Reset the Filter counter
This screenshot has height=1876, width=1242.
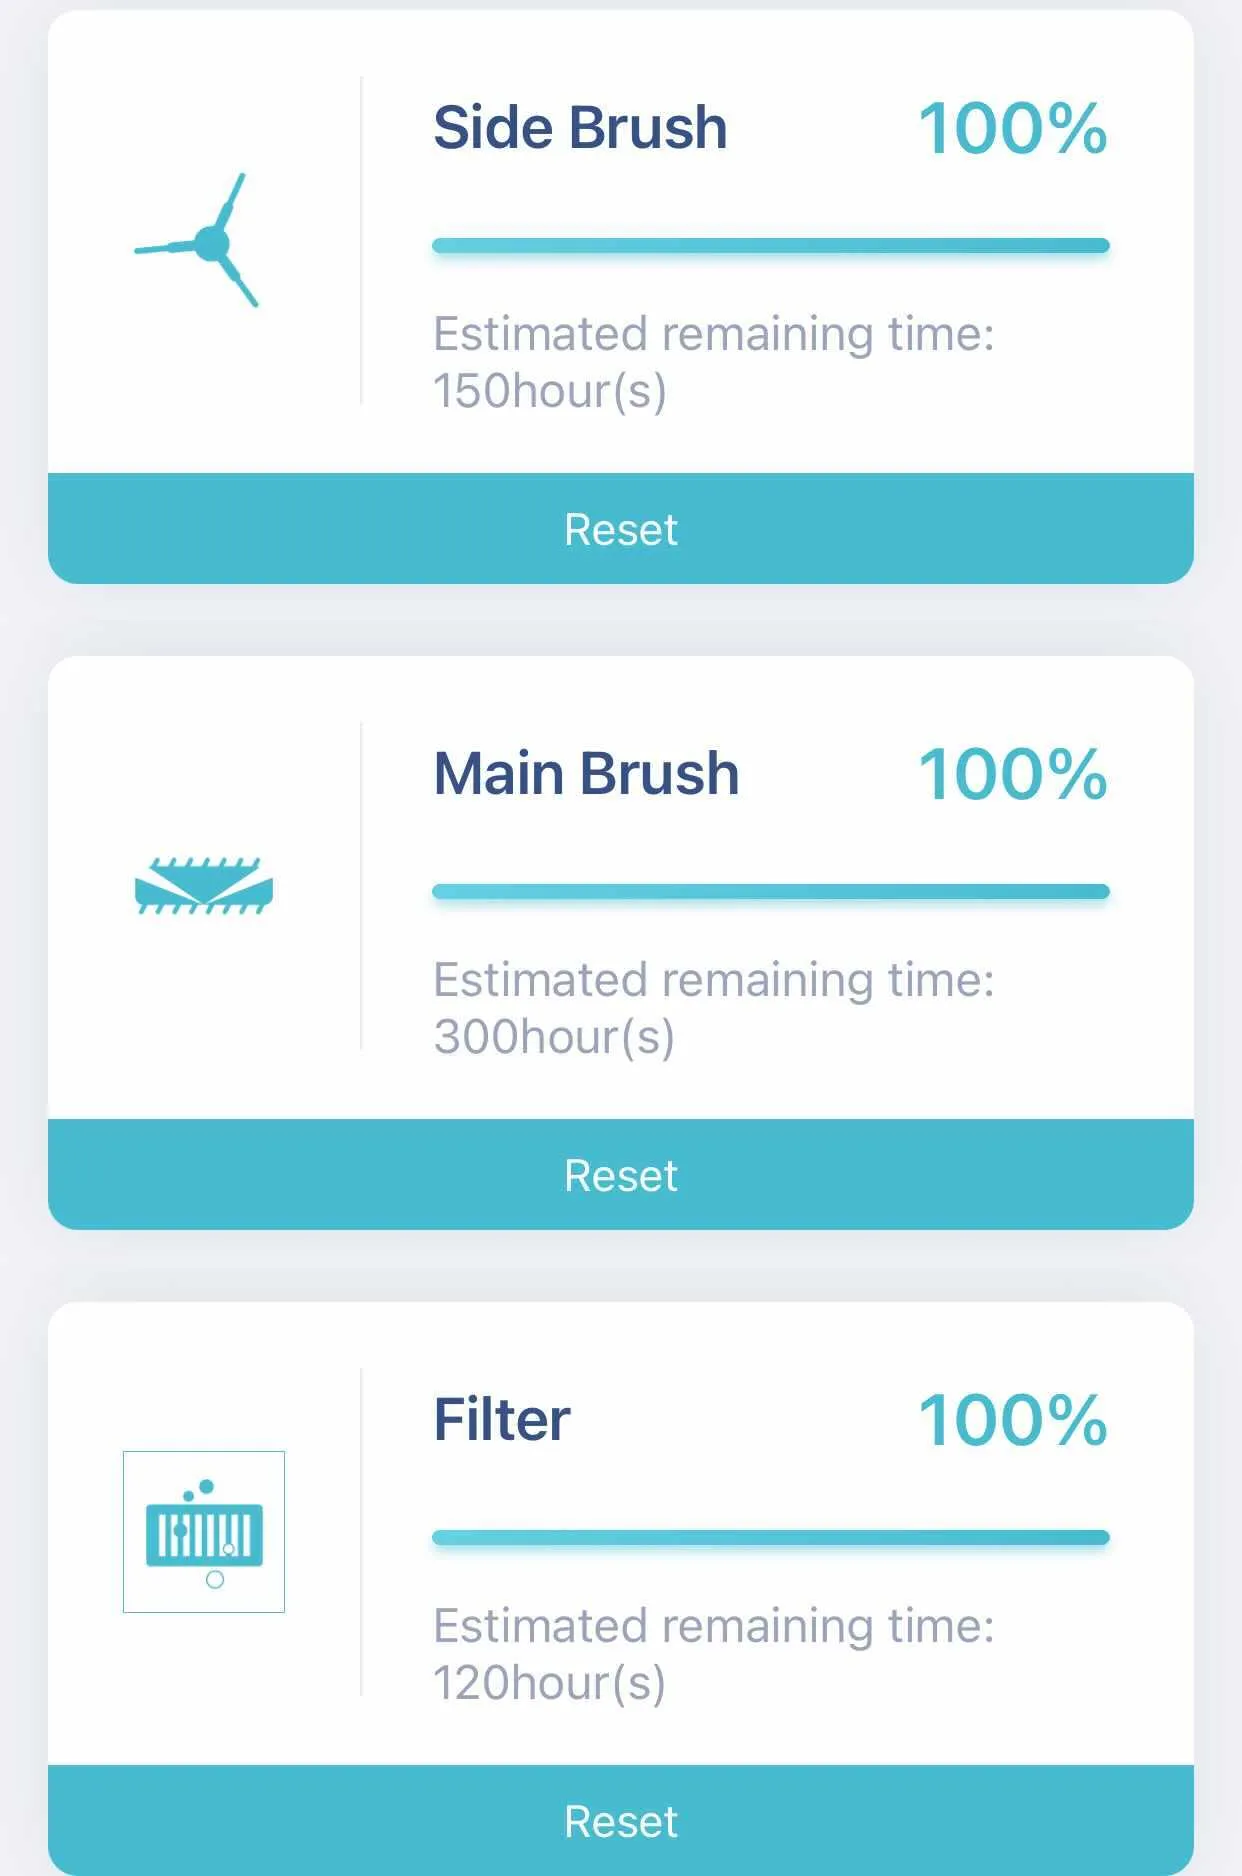621,1821
